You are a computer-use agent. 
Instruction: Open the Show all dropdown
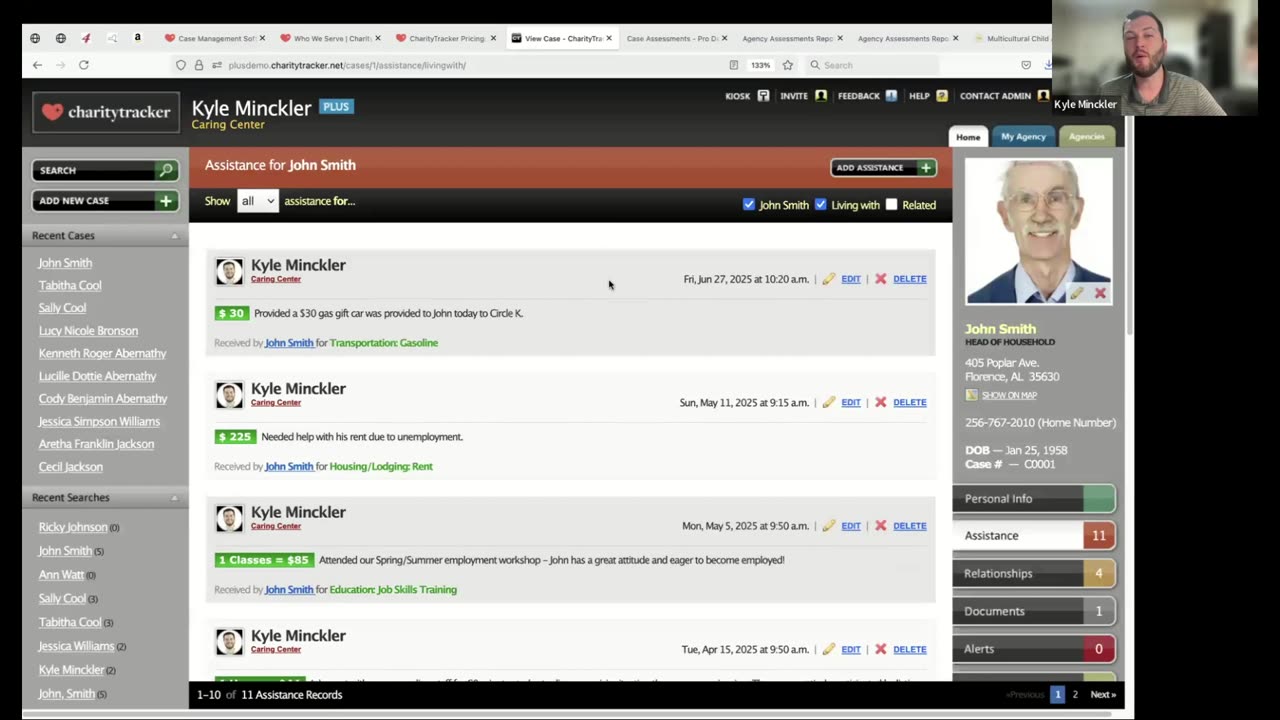point(257,201)
